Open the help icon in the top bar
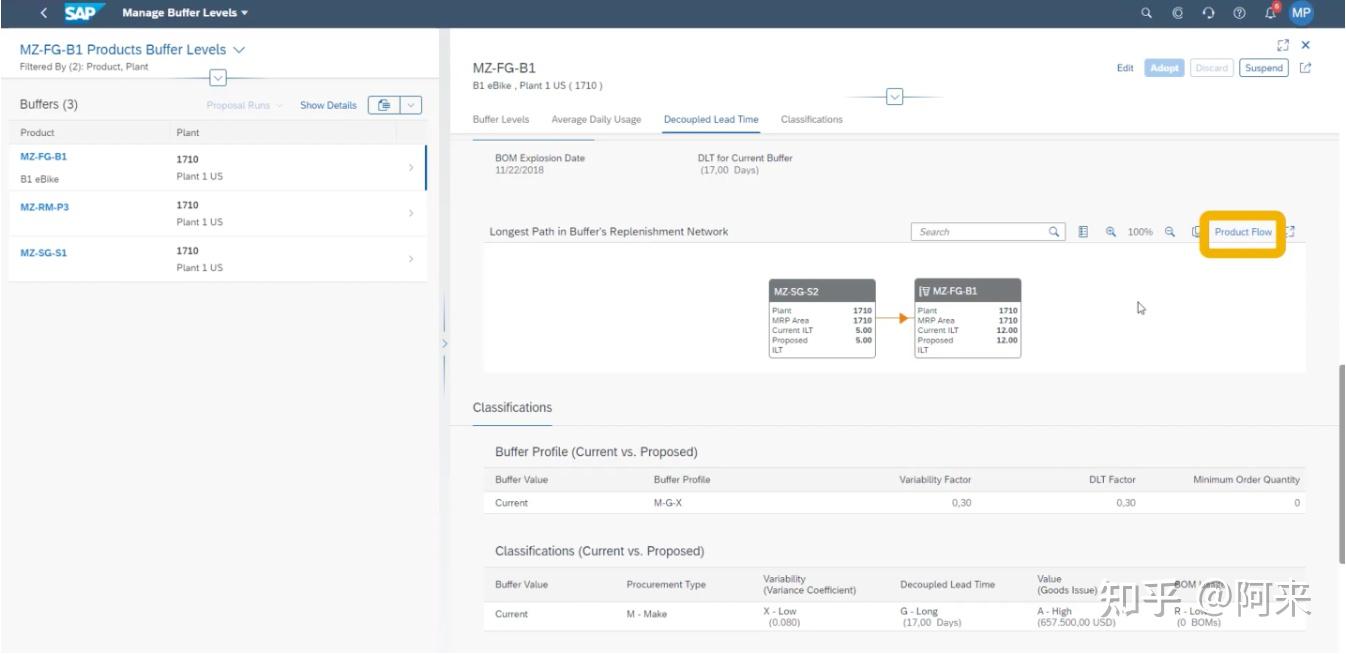The height and width of the screenshot is (654, 1346). point(1238,13)
